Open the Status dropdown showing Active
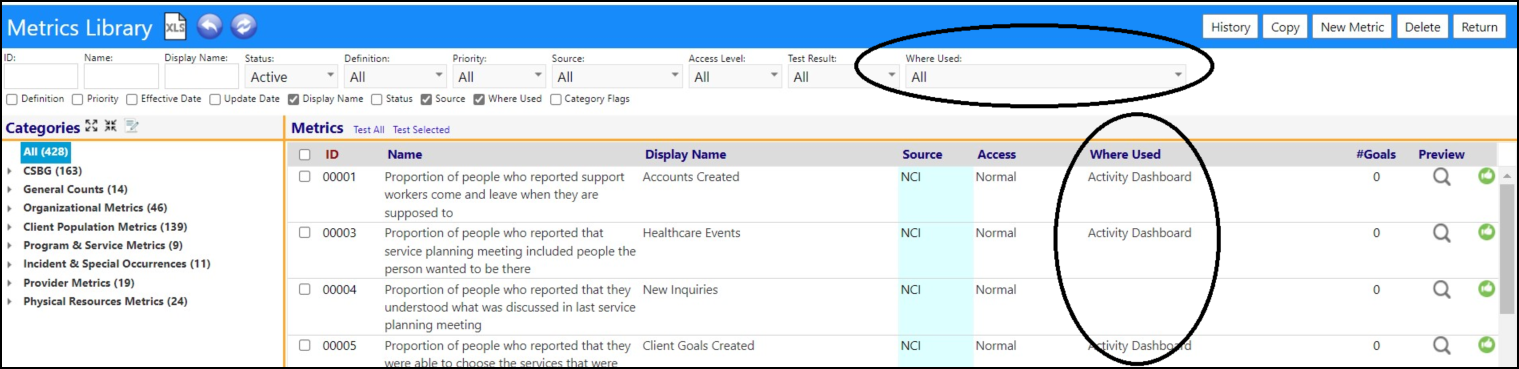 [291, 77]
